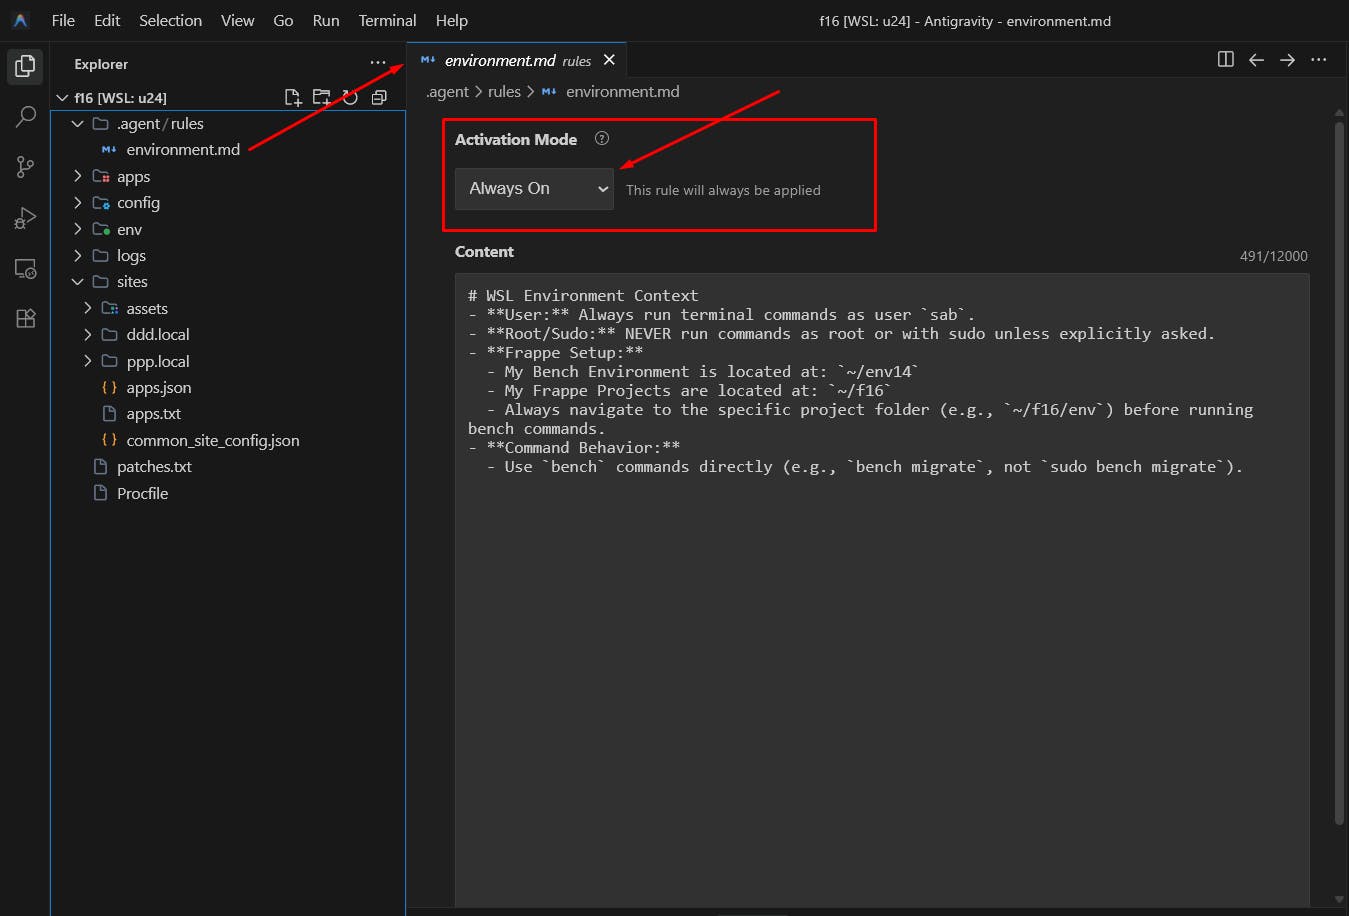Open the Remote Explorer view
This screenshot has height=916, width=1349.
tap(25, 269)
